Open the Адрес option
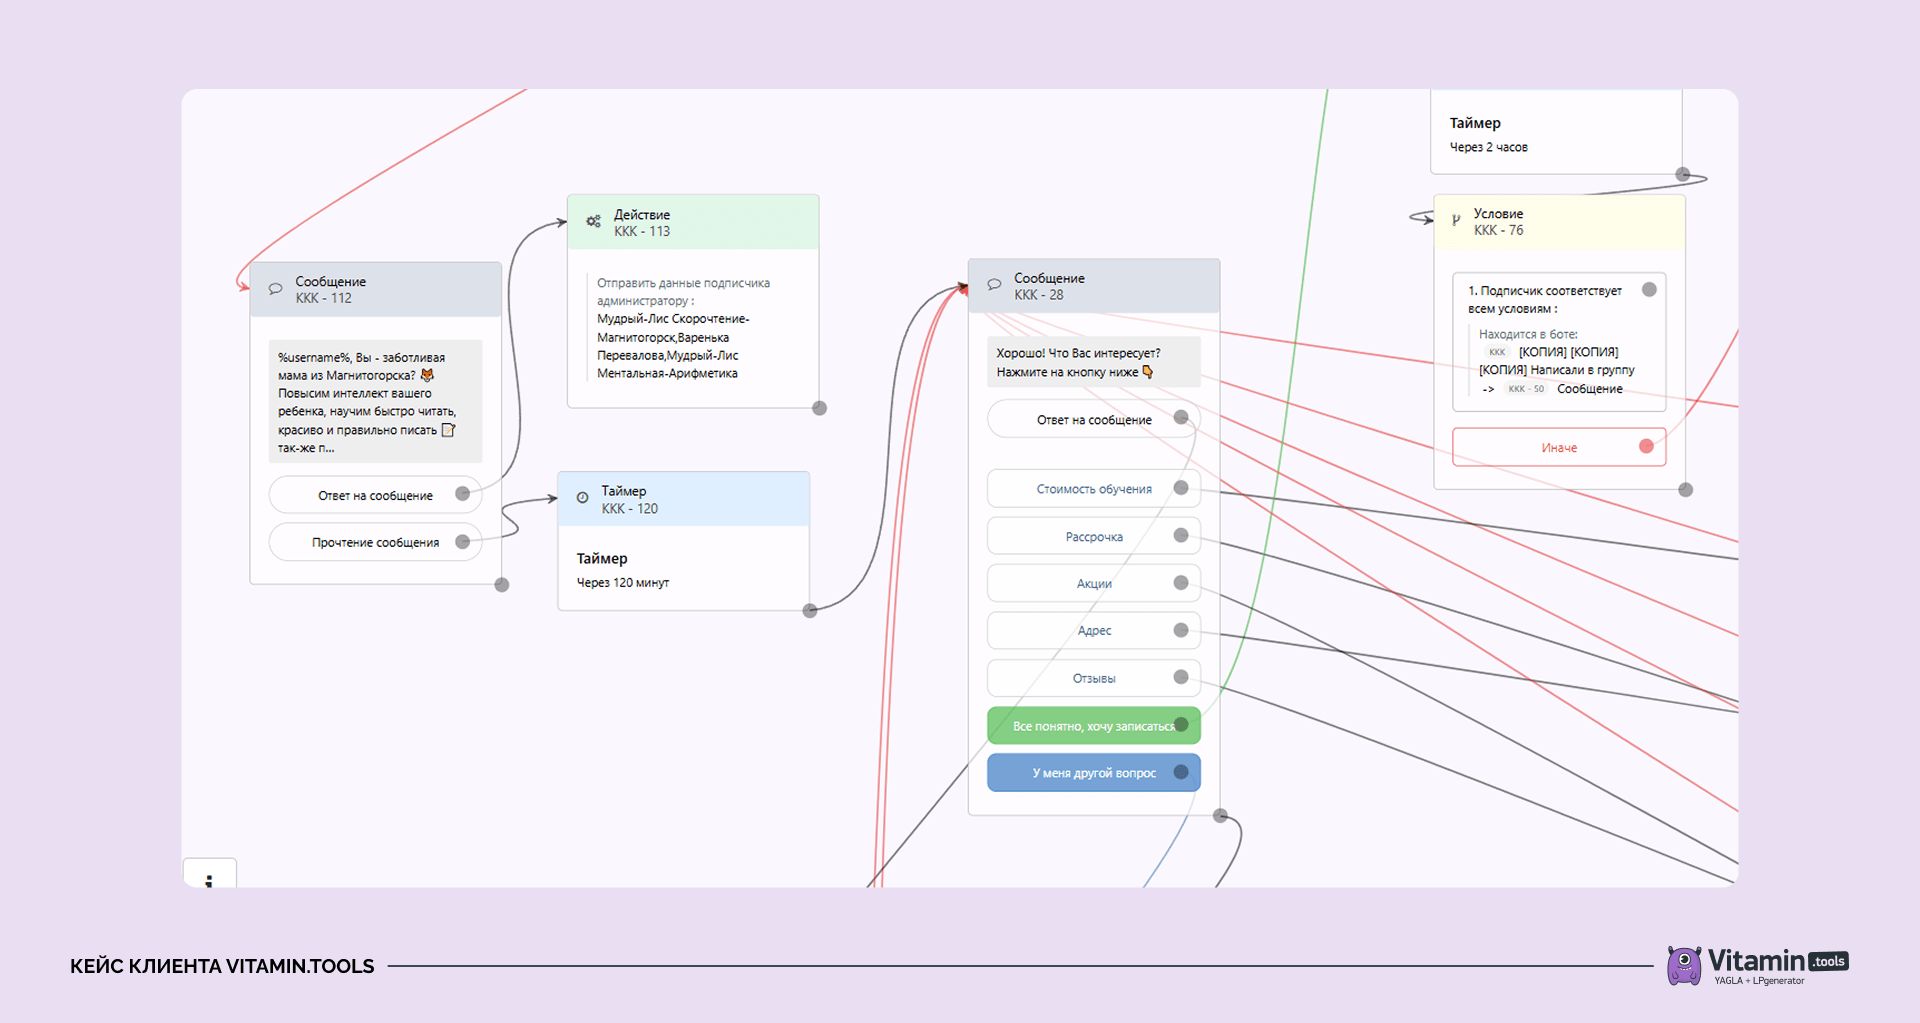The width and height of the screenshot is (1920, 1023). 1094,630
